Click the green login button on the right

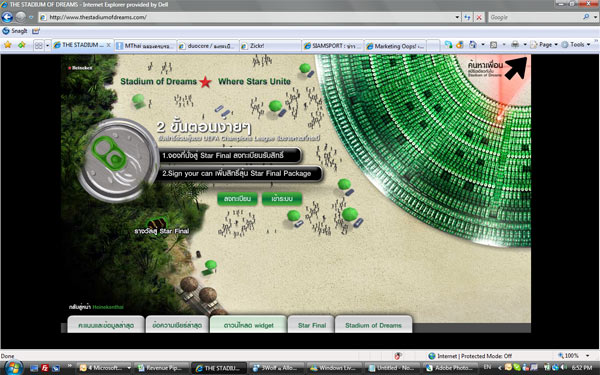coord(282,199)
